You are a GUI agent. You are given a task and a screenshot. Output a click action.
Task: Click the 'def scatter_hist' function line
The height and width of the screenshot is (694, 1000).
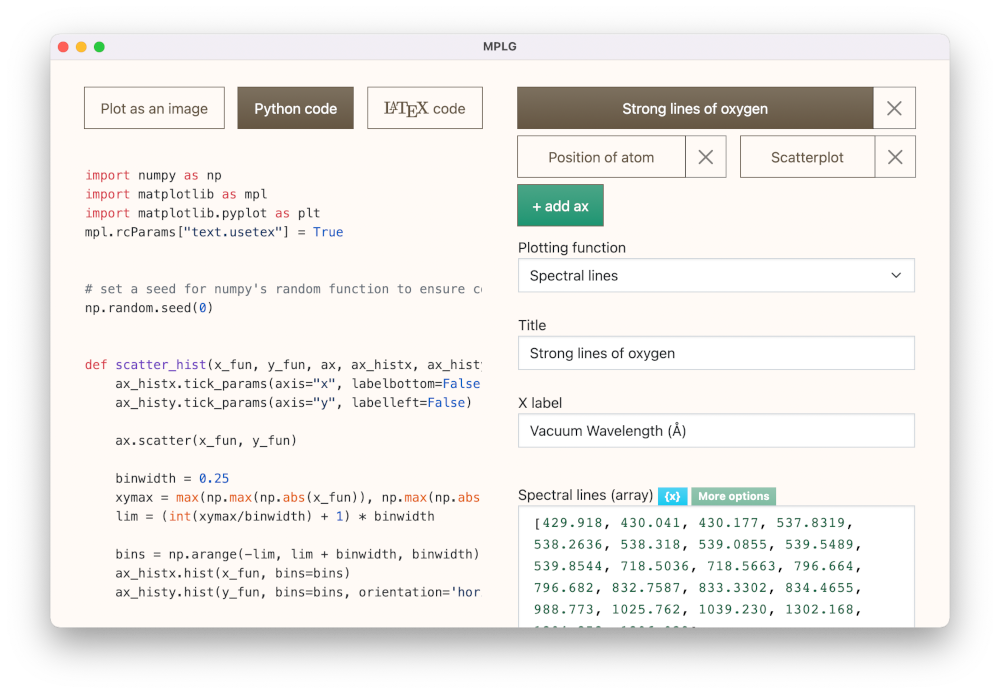coord(283,365)
